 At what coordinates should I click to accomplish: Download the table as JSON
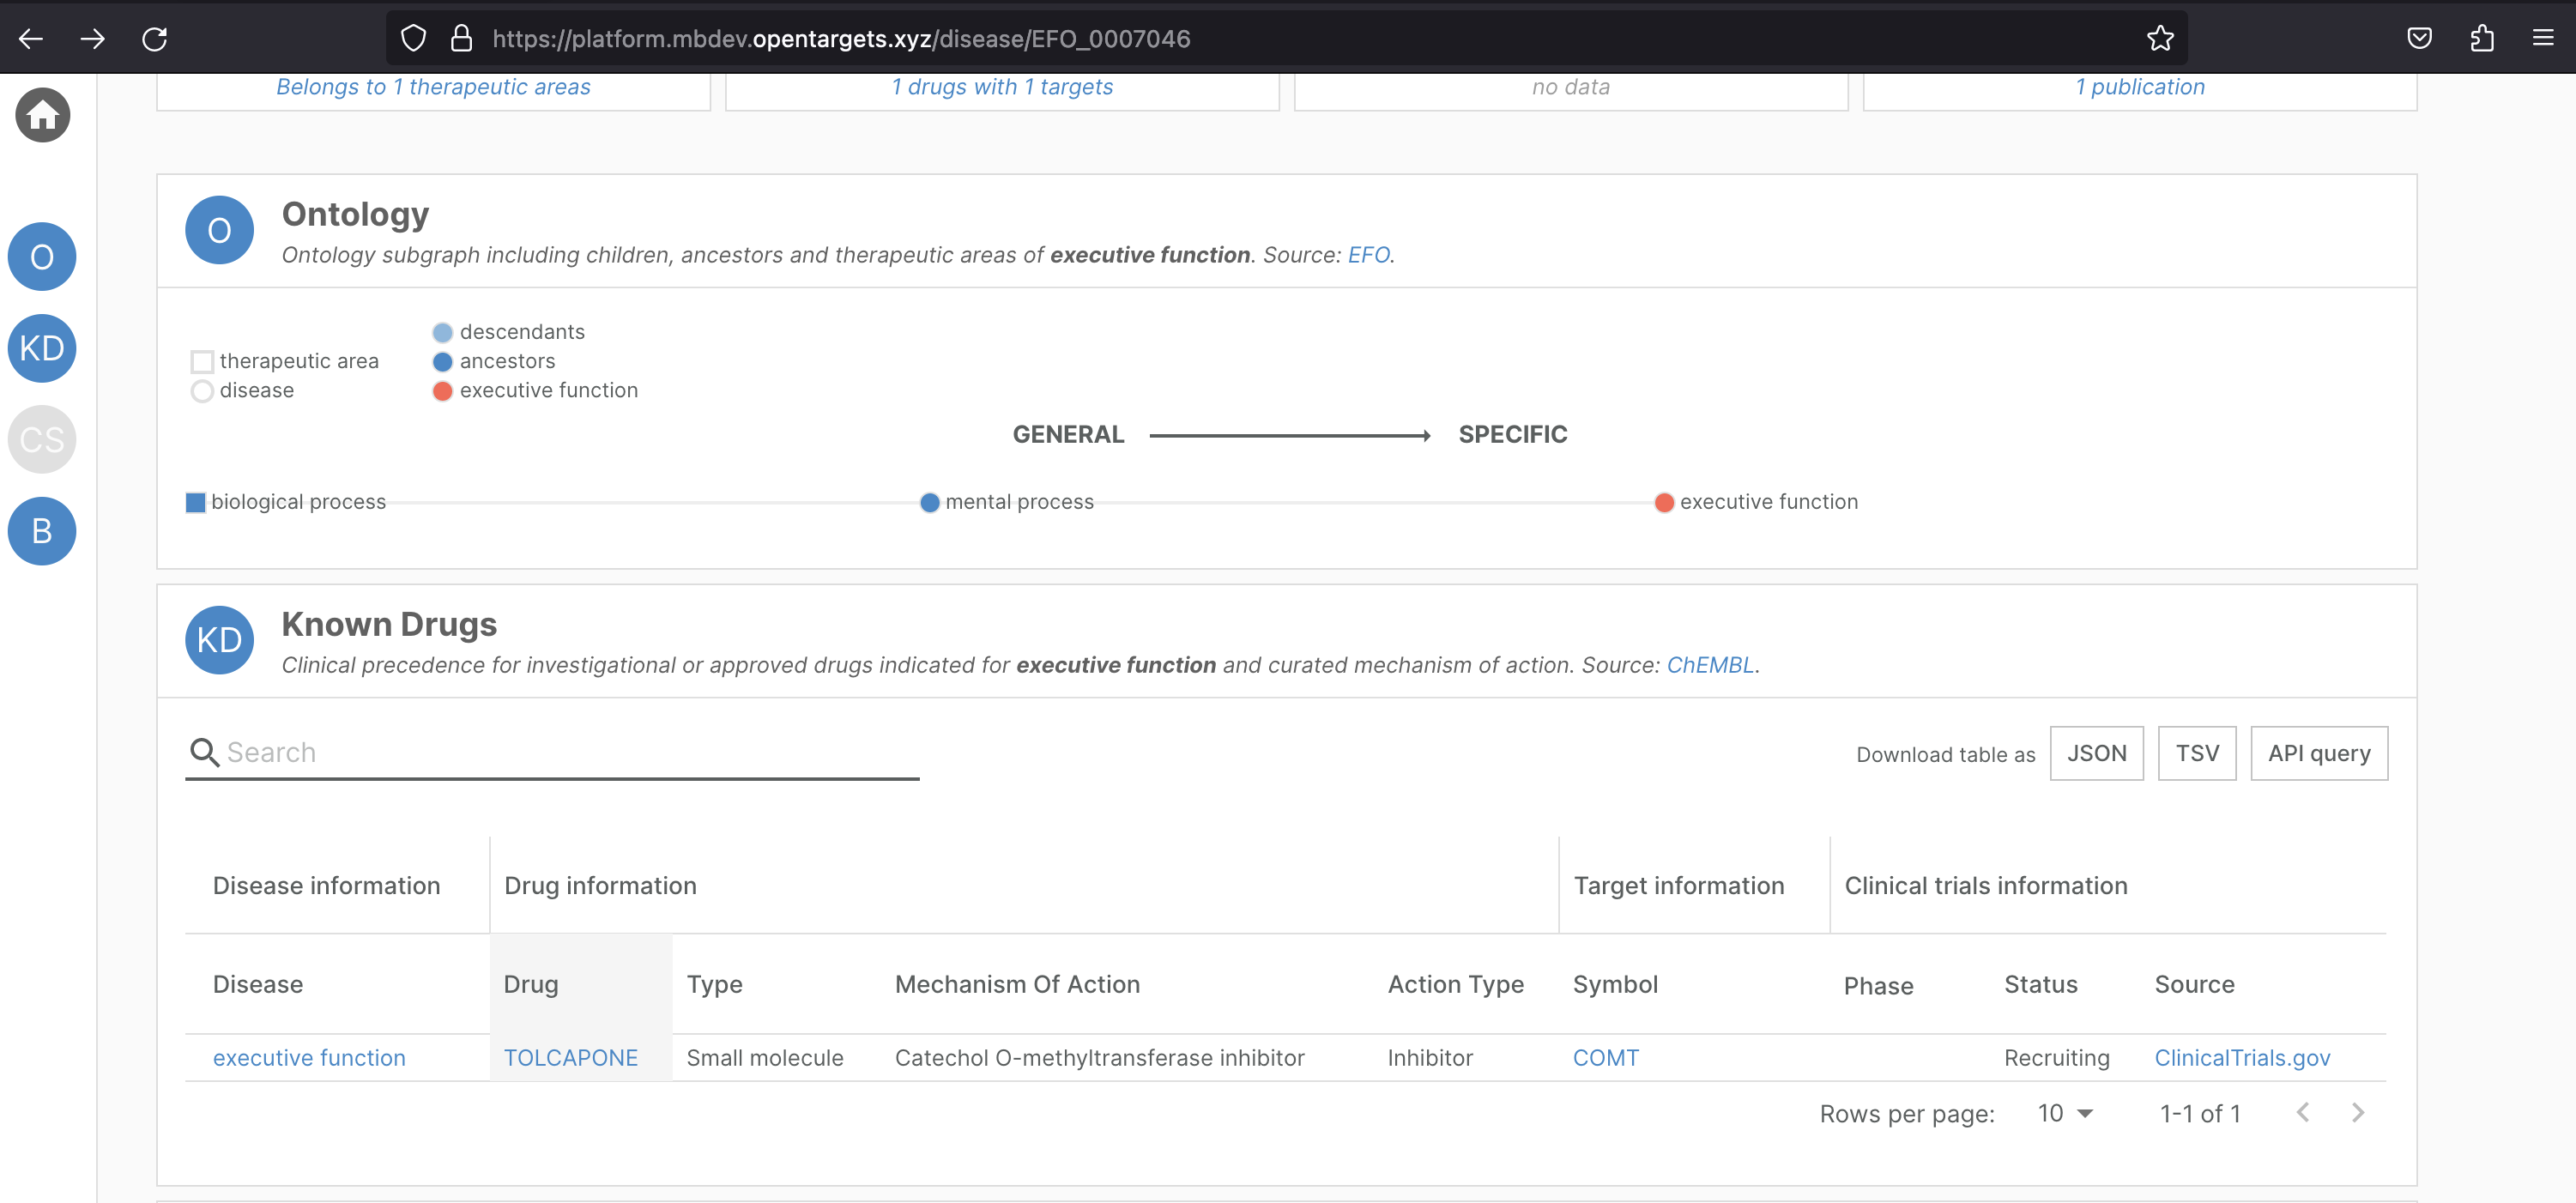[2096, 753]
